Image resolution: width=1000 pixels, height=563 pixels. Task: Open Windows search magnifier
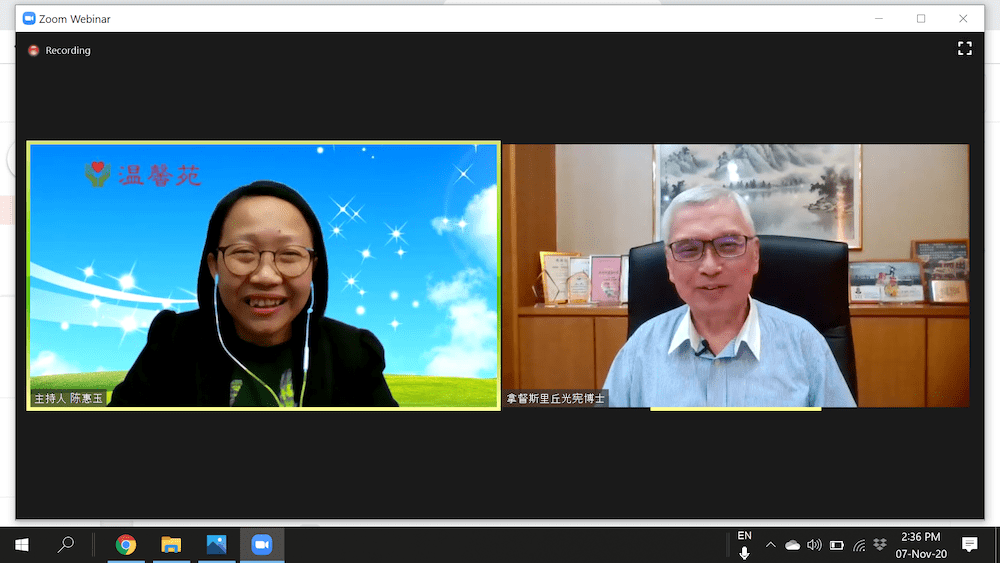(x=66, y=545)
